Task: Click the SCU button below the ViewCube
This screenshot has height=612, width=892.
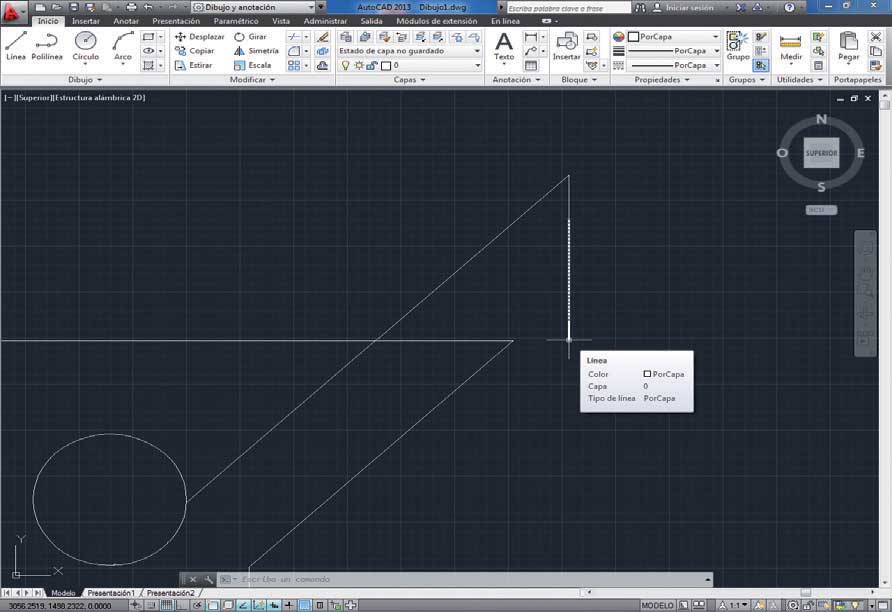Action: [821, 210]
